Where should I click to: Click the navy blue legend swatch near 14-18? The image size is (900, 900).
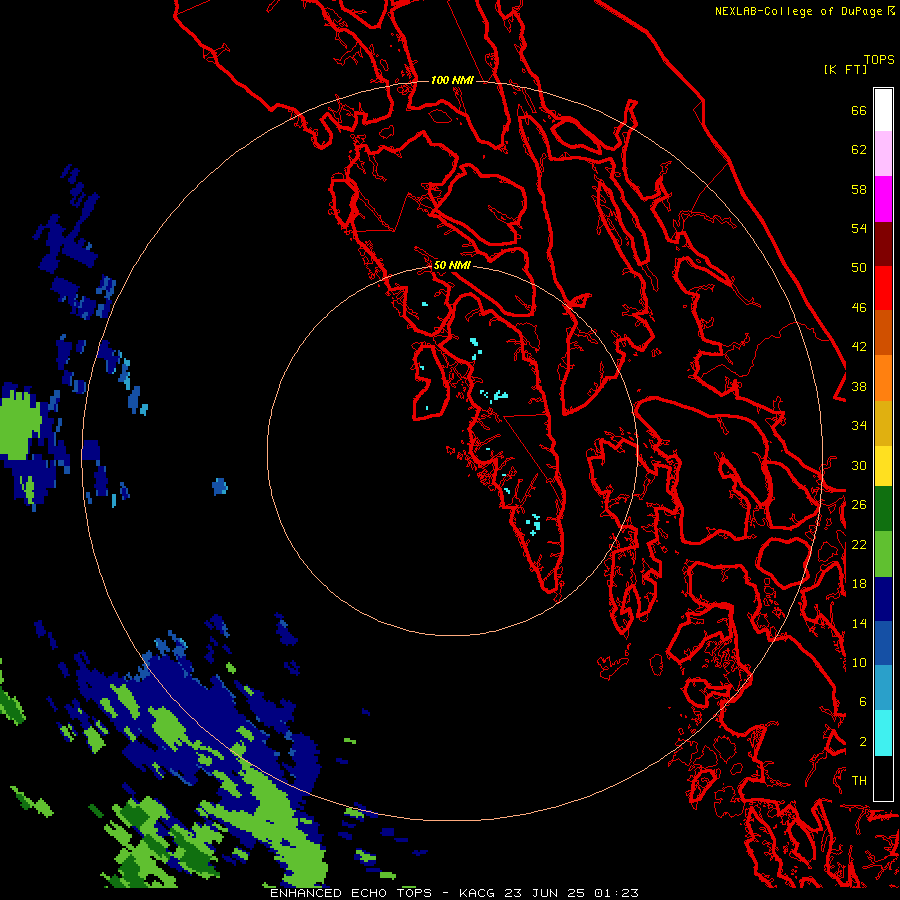coord(883,598)
